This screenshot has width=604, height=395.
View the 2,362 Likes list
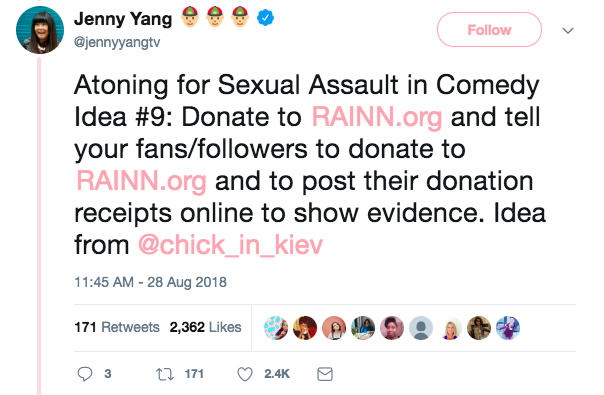[x=205, y=327]
